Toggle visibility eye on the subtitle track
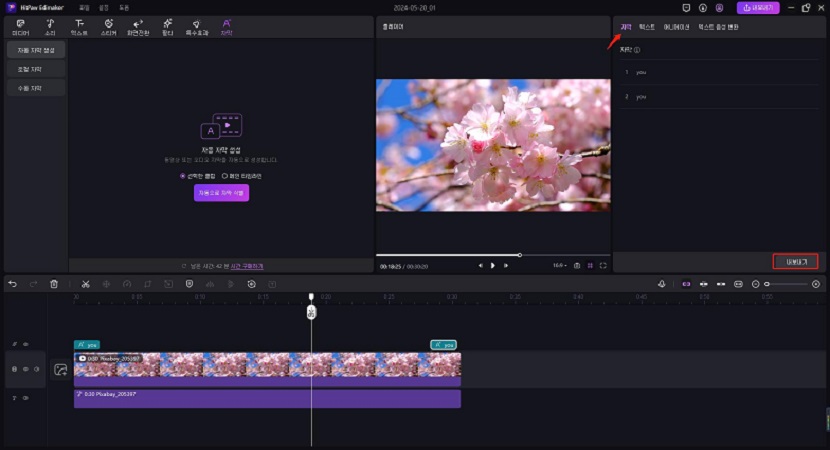The height and width of the screenshot is (450, 830). click(25, 343)
